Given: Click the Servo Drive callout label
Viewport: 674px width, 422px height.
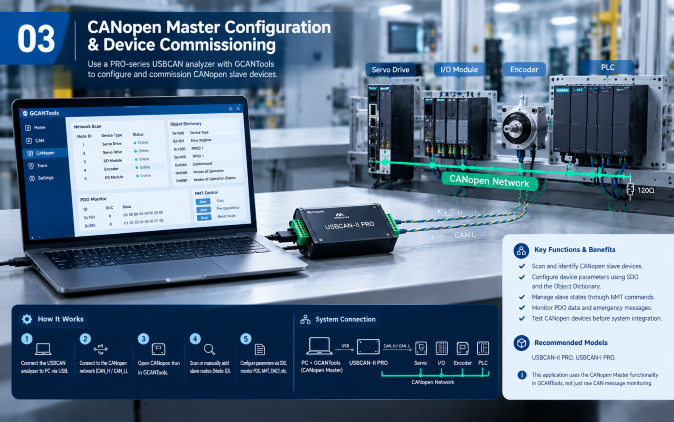Looking at the screenshot, I should [x=390, y=70].
